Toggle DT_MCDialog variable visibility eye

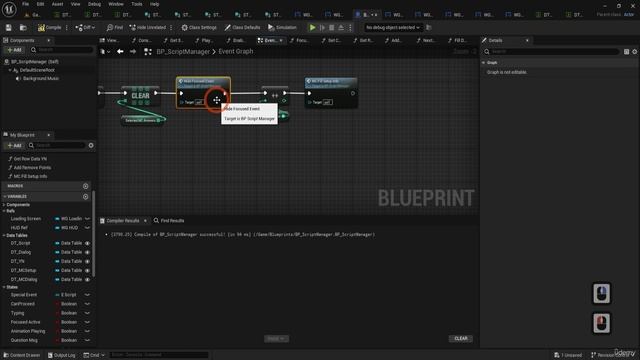(x=87, y=280)
